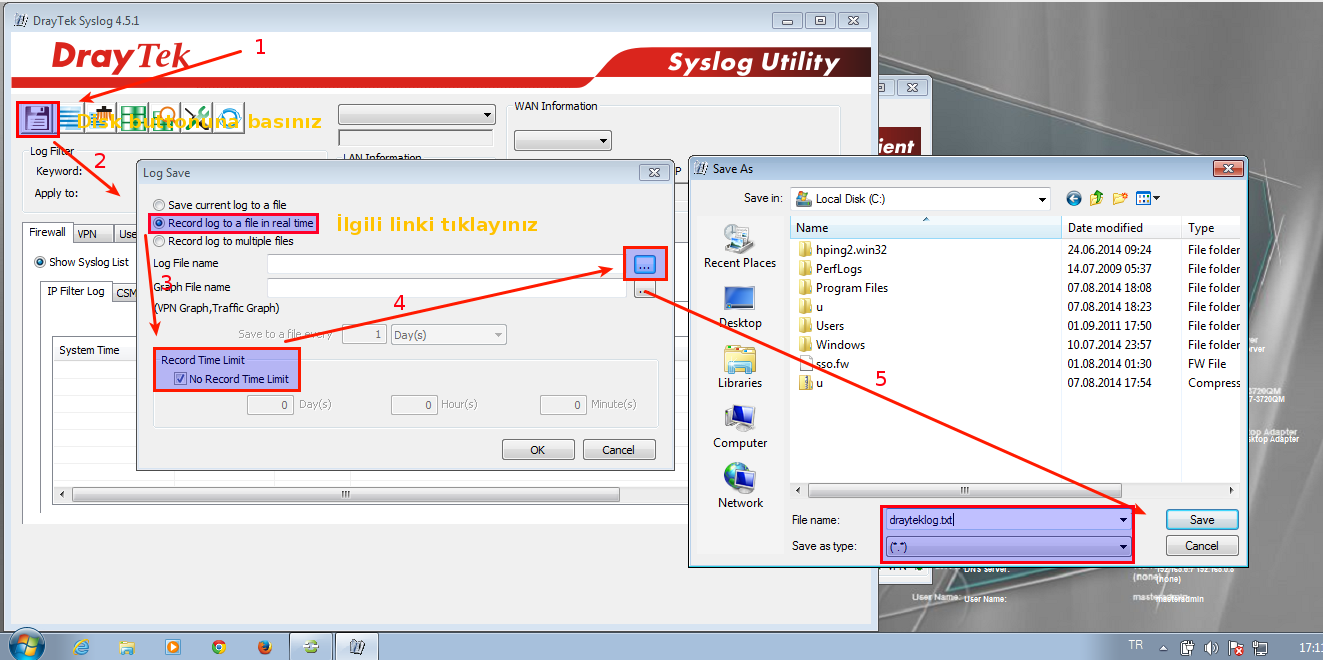Image resolution: width=1323 pixels, height=660 pixels.
Task: Switch to the VPN tab
Action: 87,234
